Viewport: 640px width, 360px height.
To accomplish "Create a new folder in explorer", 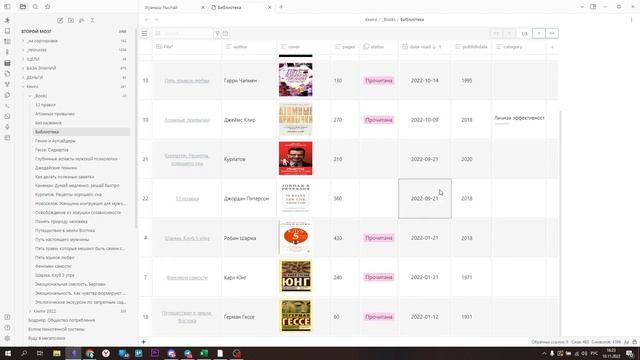I will [71, 20].
